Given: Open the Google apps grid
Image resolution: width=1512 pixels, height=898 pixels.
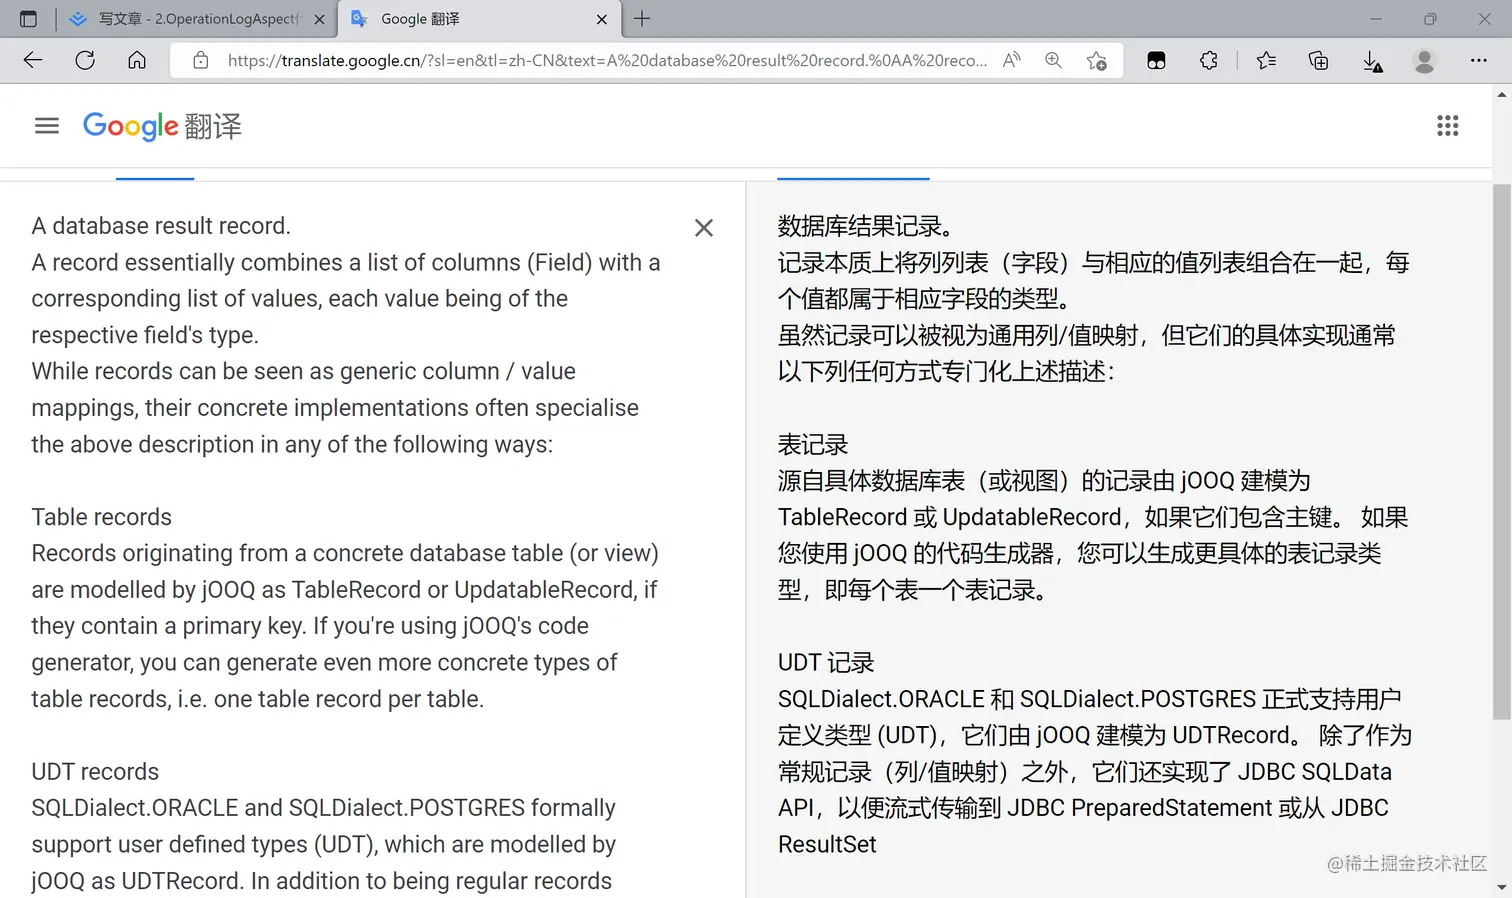Looking at the screenshot, I should click(x=1447, y=125).
